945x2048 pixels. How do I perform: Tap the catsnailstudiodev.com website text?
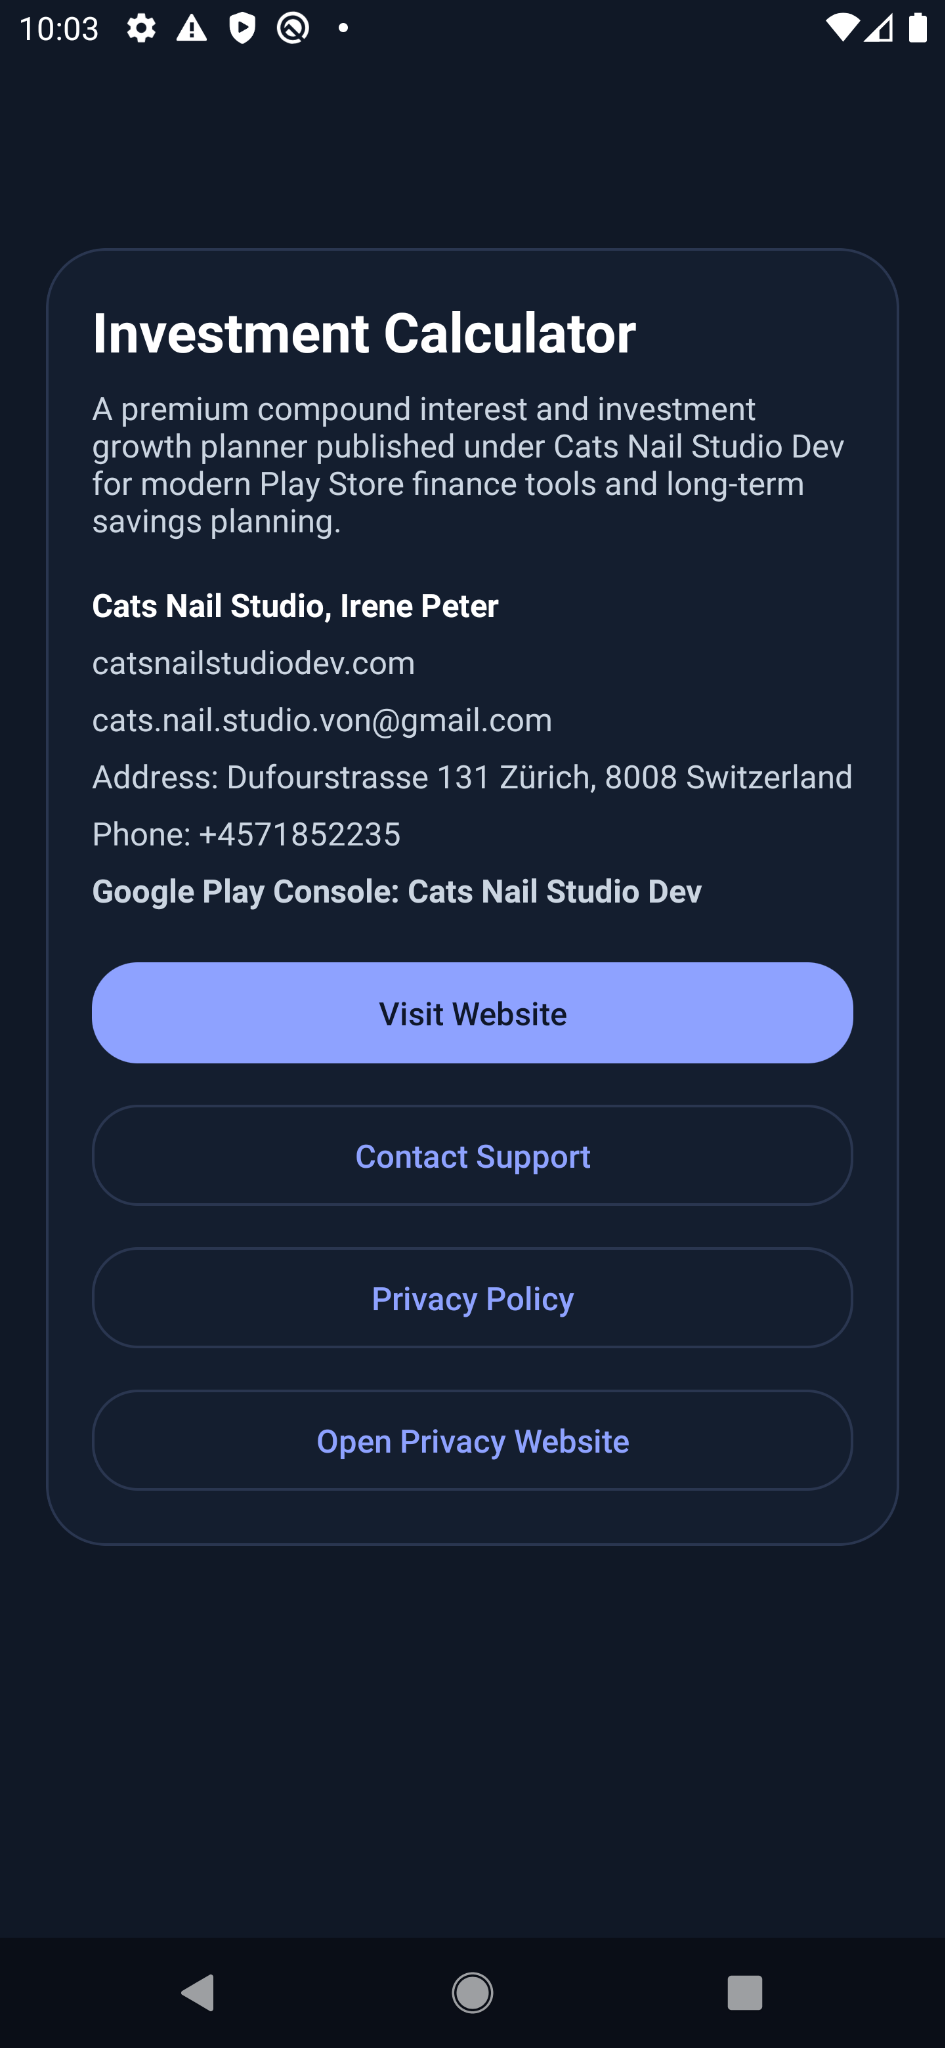pyautogui.click(x=253, y=663)
